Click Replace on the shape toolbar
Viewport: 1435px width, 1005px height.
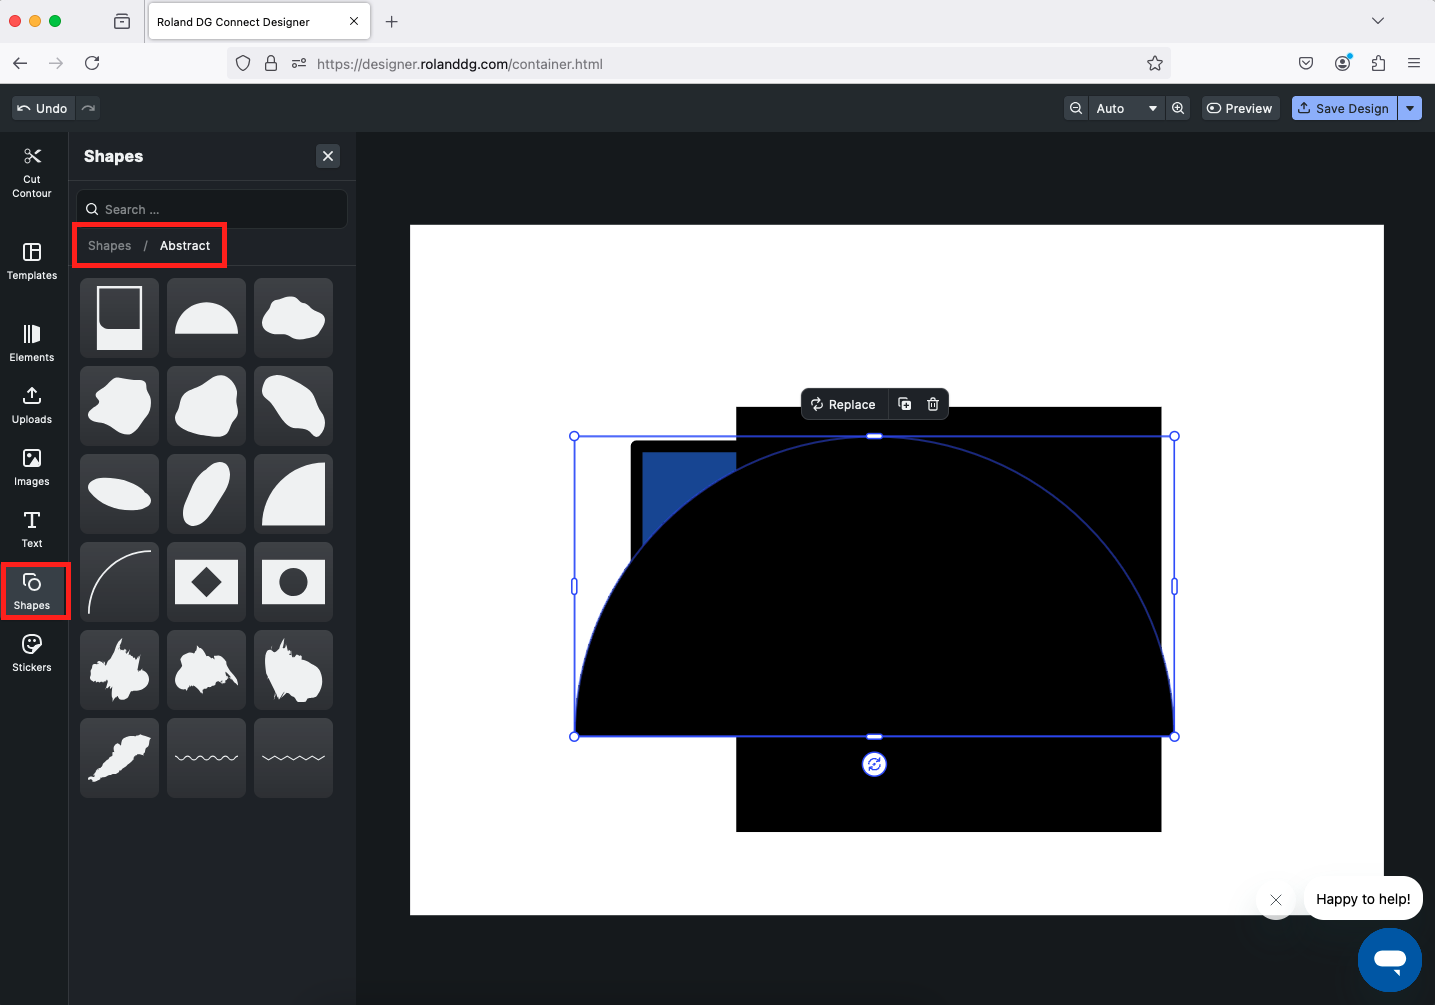coord(843,404)
